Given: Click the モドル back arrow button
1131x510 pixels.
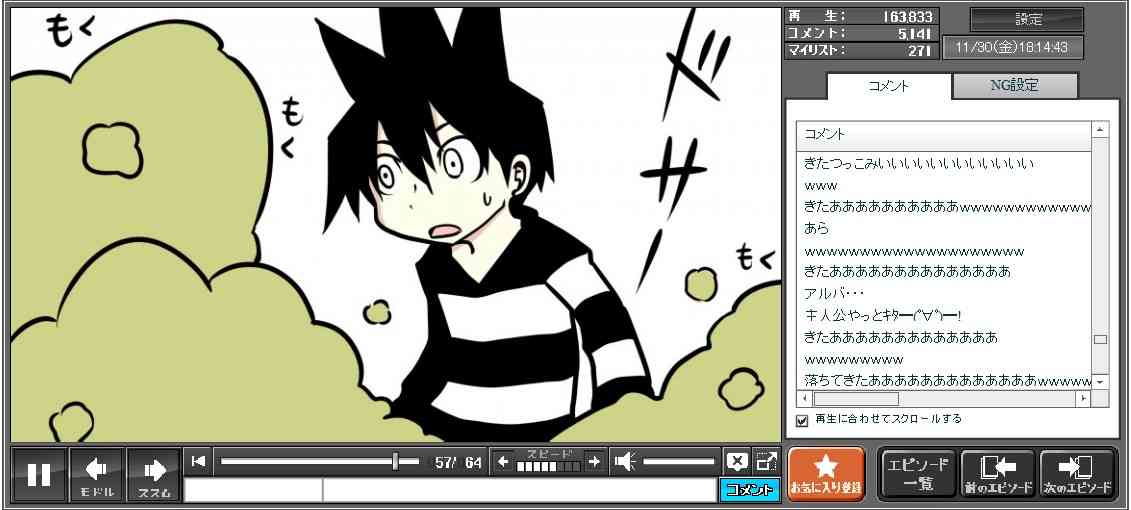Looking at the screenshot, I should pyautogui.click(x=97, y=474).
